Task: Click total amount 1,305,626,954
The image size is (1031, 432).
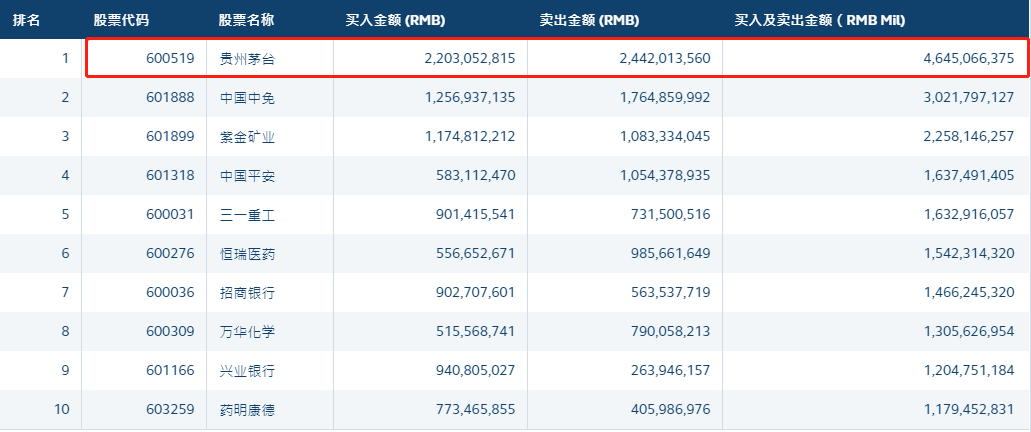Action: click(969, 331)
